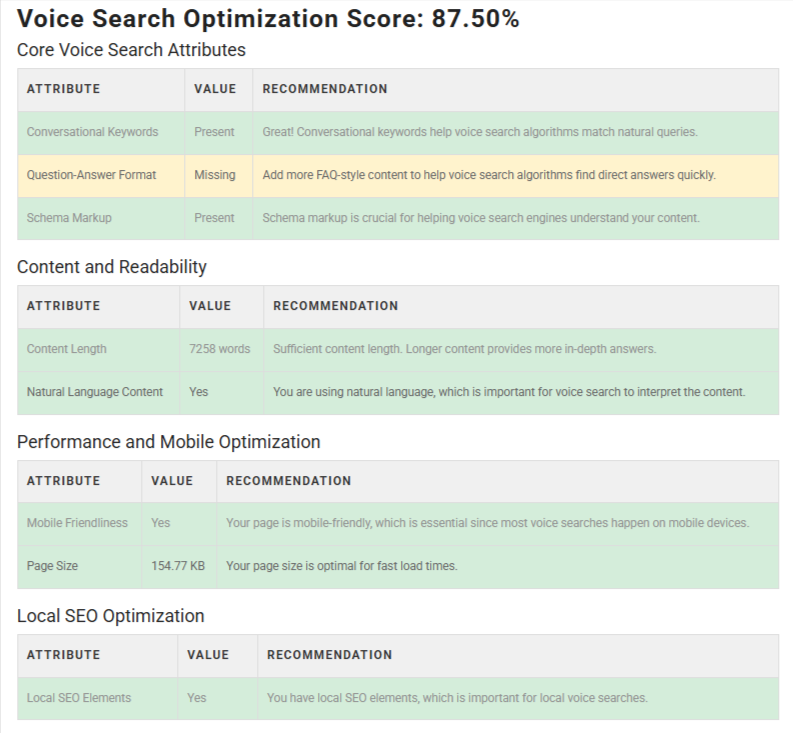Image resolution: width=793 pixels, height=733 pixels.
Task: Click the Value column header in Core Voice table
Action: click(x=215, y=89)
